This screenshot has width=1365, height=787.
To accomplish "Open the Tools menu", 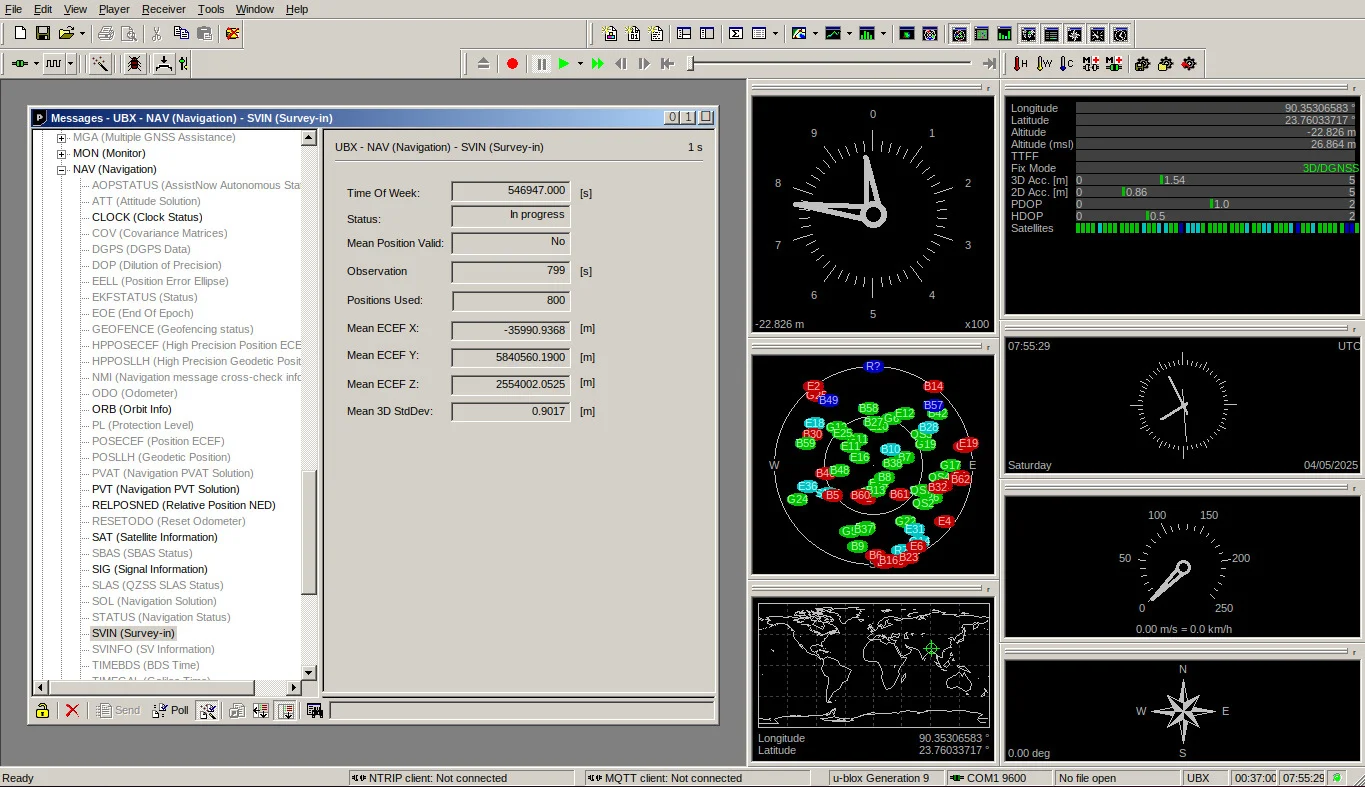I will point(211,9).
